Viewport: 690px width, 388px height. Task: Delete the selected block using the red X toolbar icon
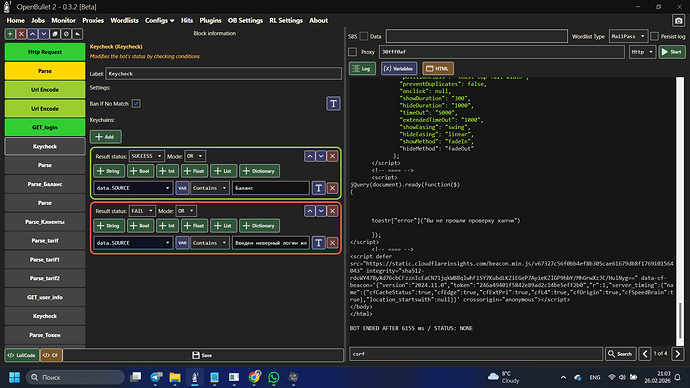pyautogui.click(x=21, y=34)
